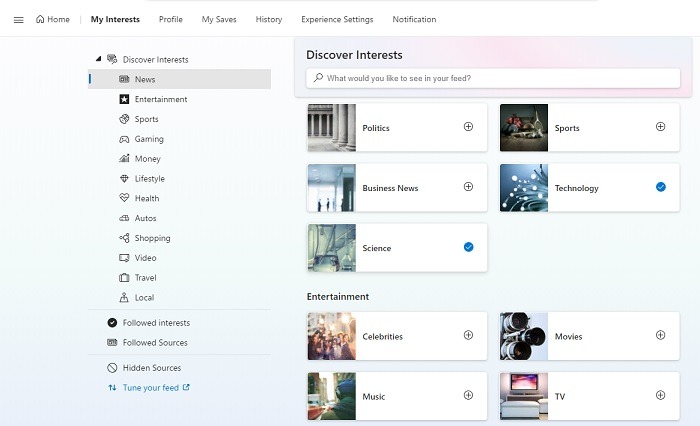
Task: Open Followed Sources in sidebar
Action: pyautogui.click(x=155, y=342)
